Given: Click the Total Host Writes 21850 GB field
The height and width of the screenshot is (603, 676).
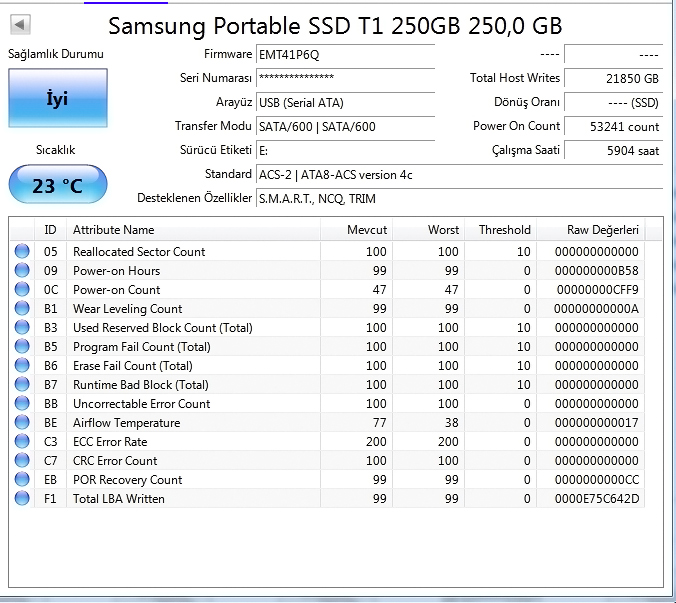Looking at the screenshot, I should [x=613, y=78].
